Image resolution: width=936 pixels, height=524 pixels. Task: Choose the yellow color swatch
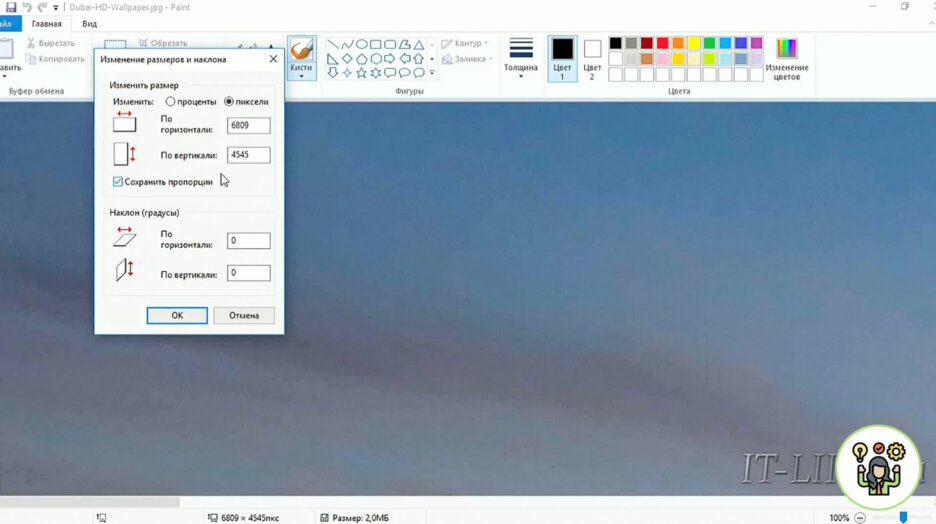[694, 43]
